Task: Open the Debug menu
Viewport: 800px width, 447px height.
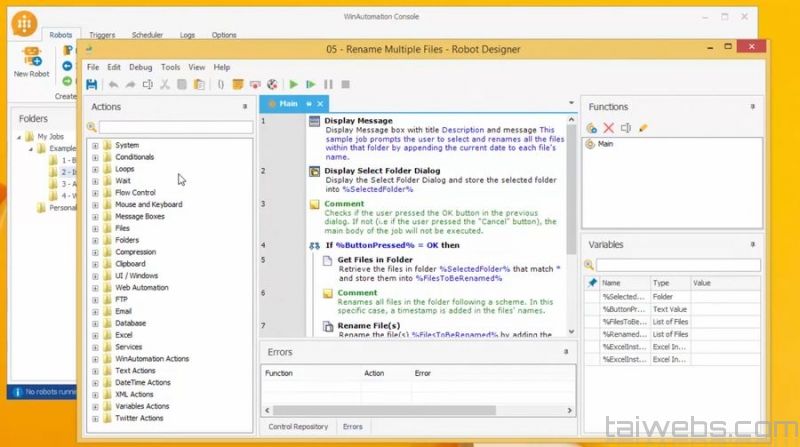Action: [x=141, y=67]
